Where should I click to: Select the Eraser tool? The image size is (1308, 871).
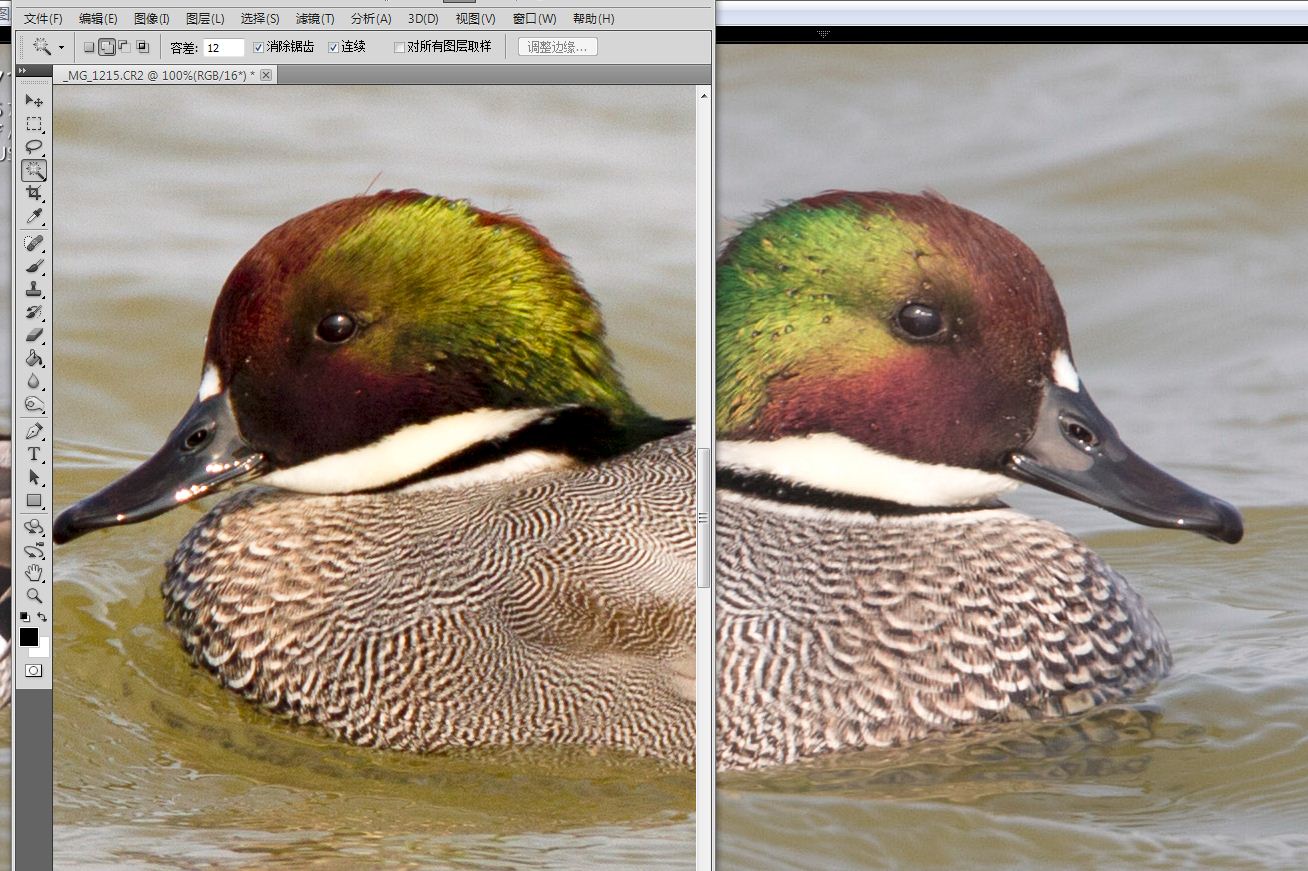(34, 335)
